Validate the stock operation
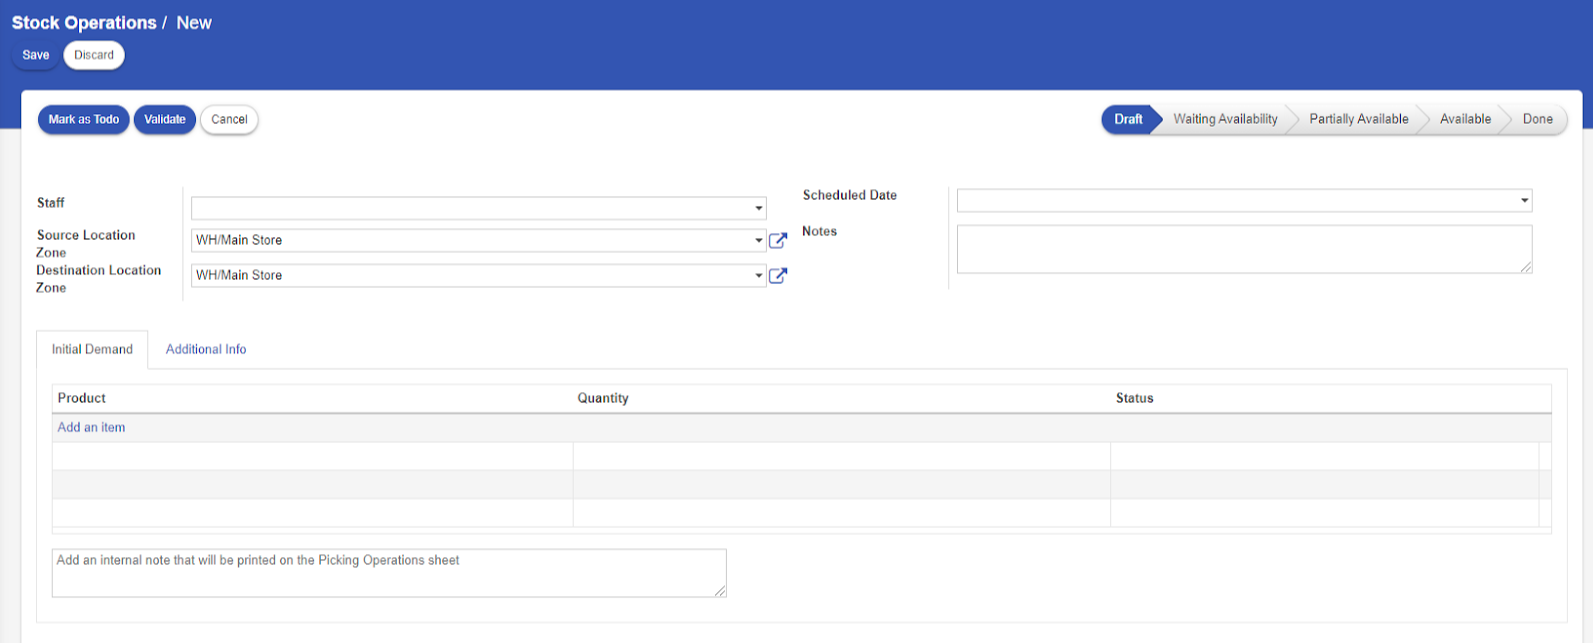1593x643 pixels. [x=165, y=119]
